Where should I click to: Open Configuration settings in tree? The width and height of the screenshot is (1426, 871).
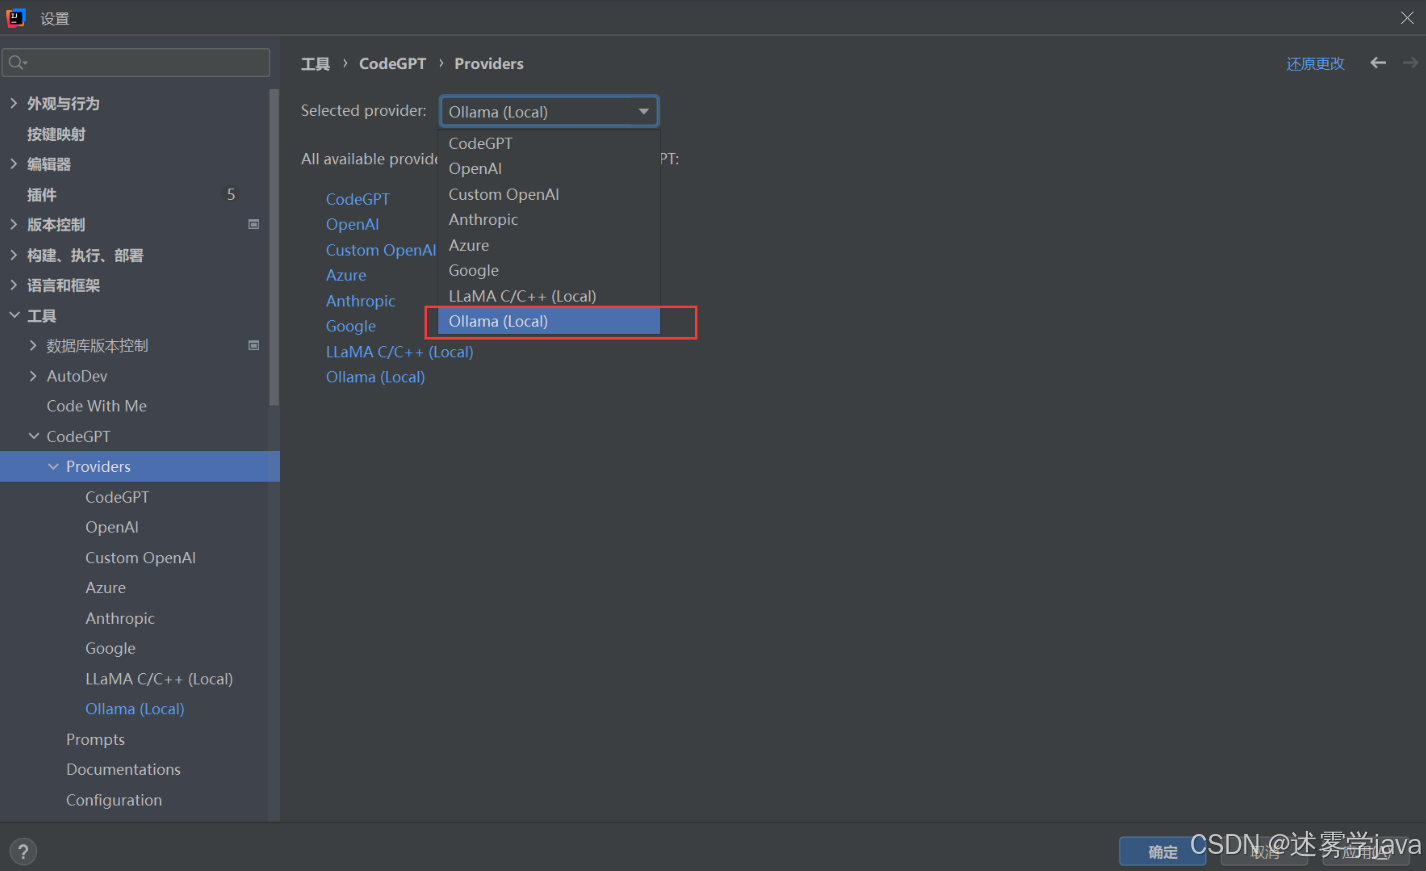coord(114,800)
